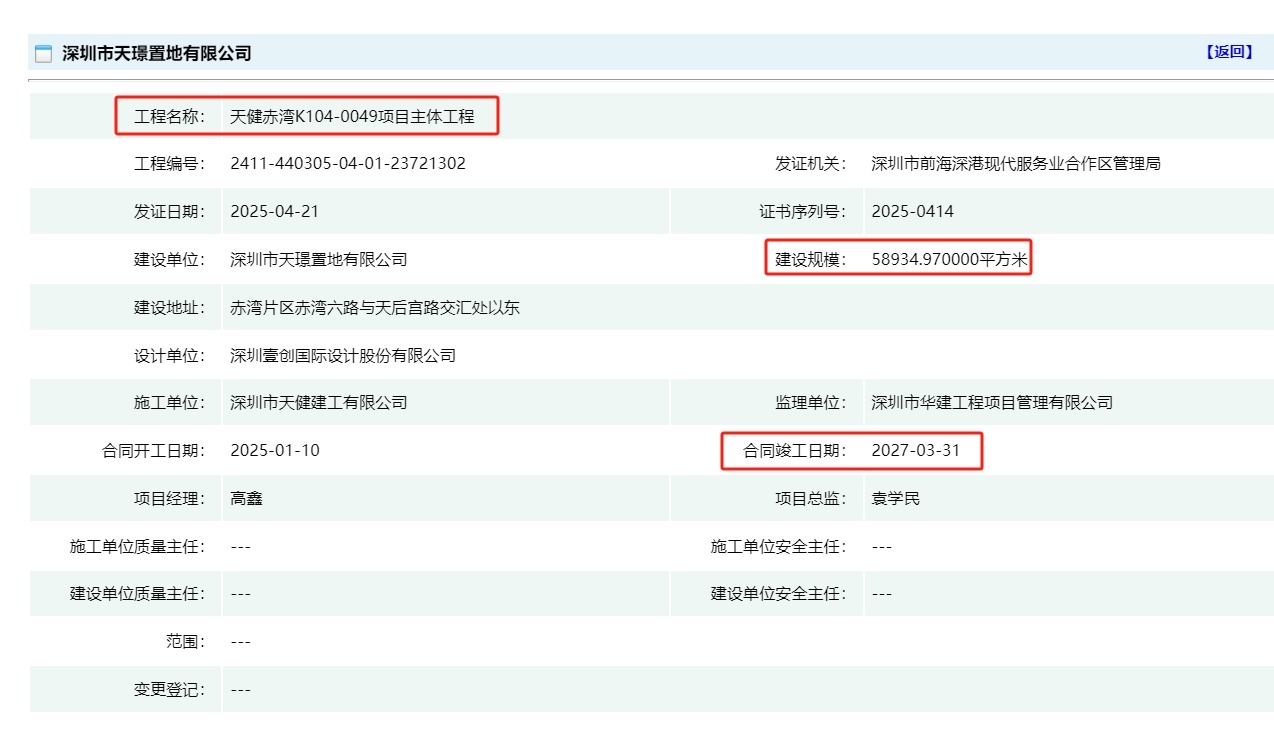Click the 建设单位 value 深圳市天璟置地有限公司
1274x729 pixels.
(318, 259)
